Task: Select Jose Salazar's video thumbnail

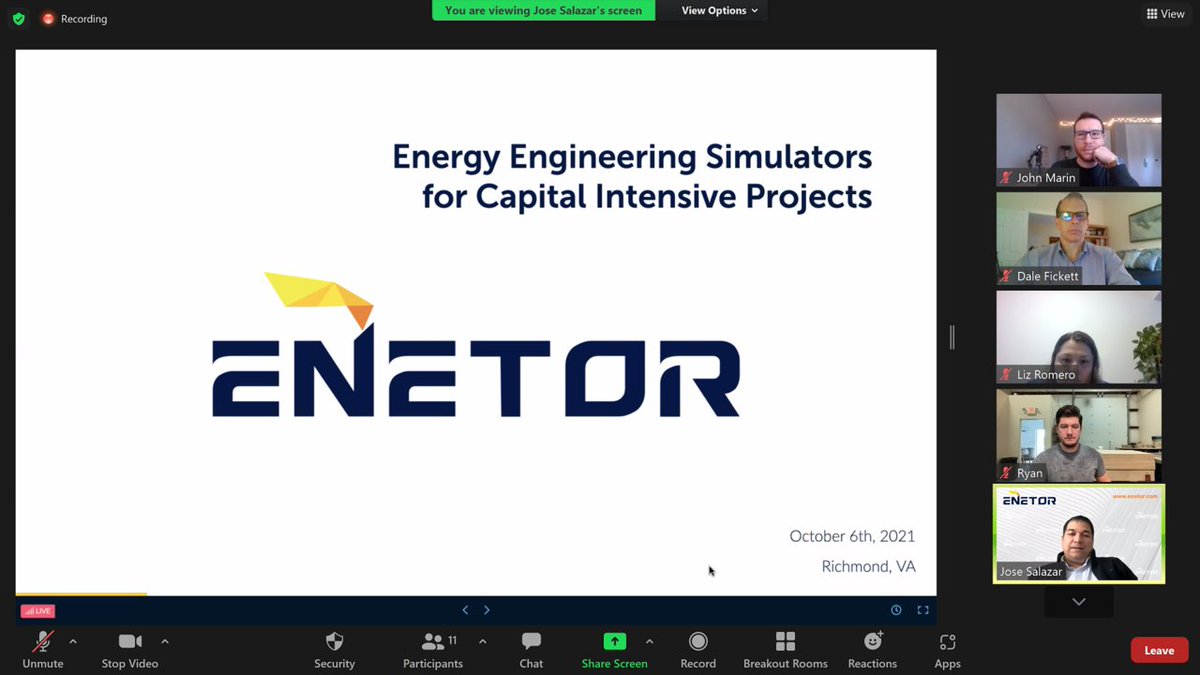Action: tap(1079, 534)
